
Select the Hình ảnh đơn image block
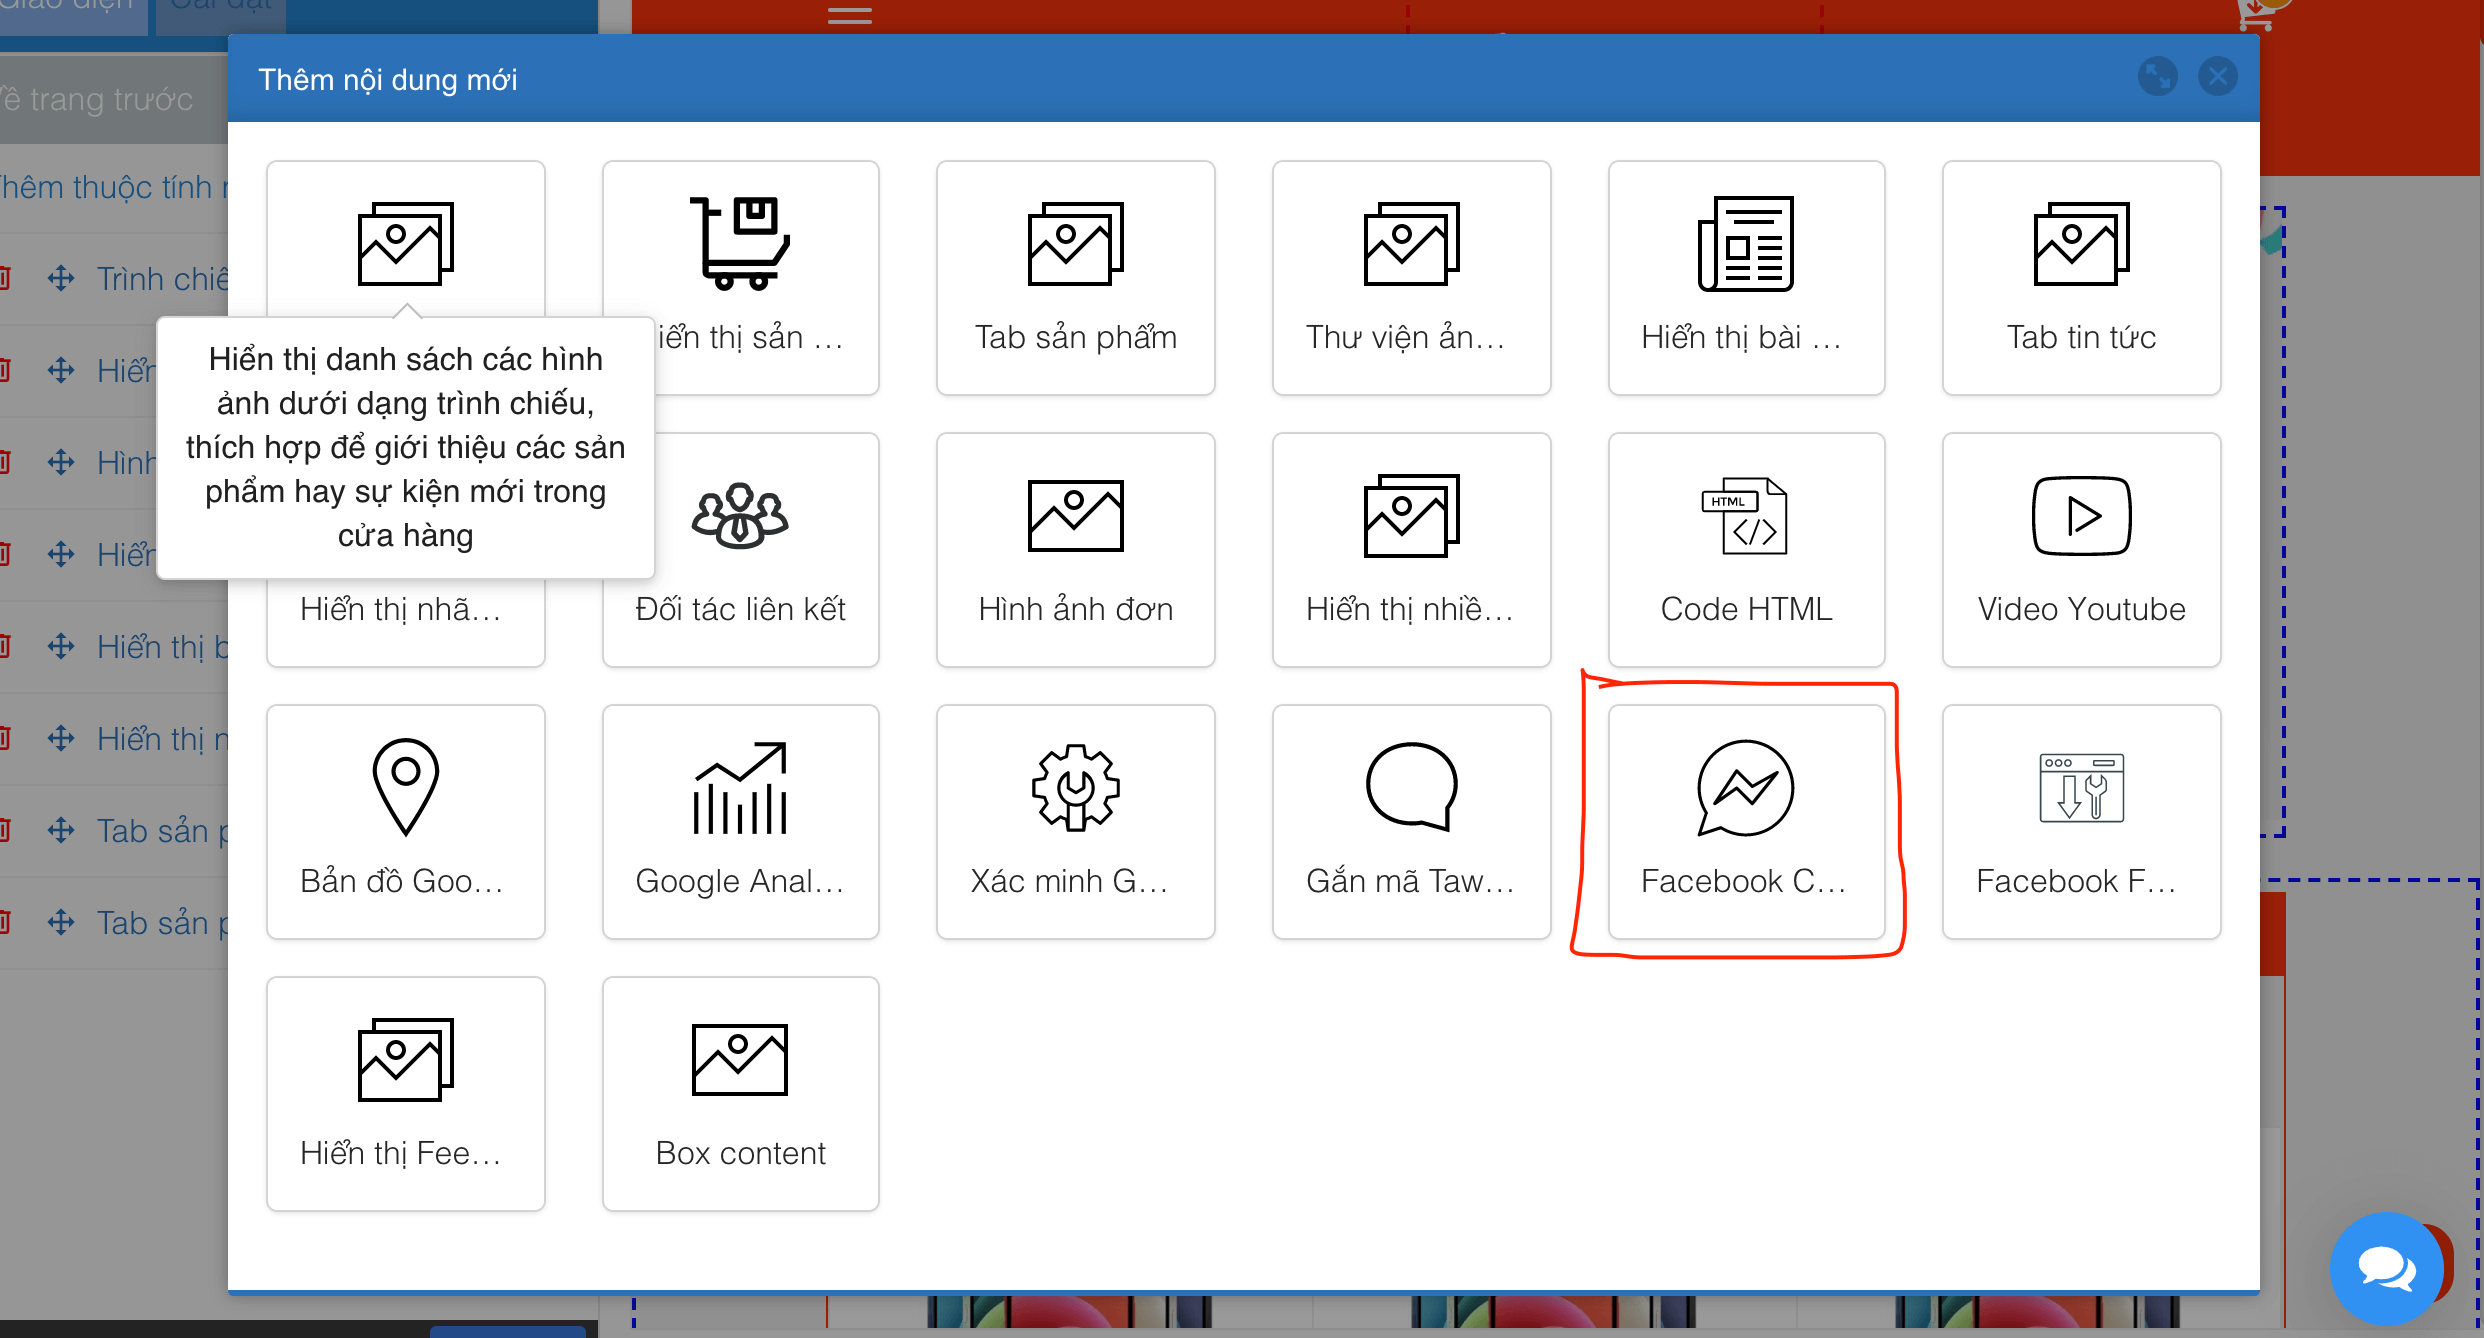tap(1075, 550)
